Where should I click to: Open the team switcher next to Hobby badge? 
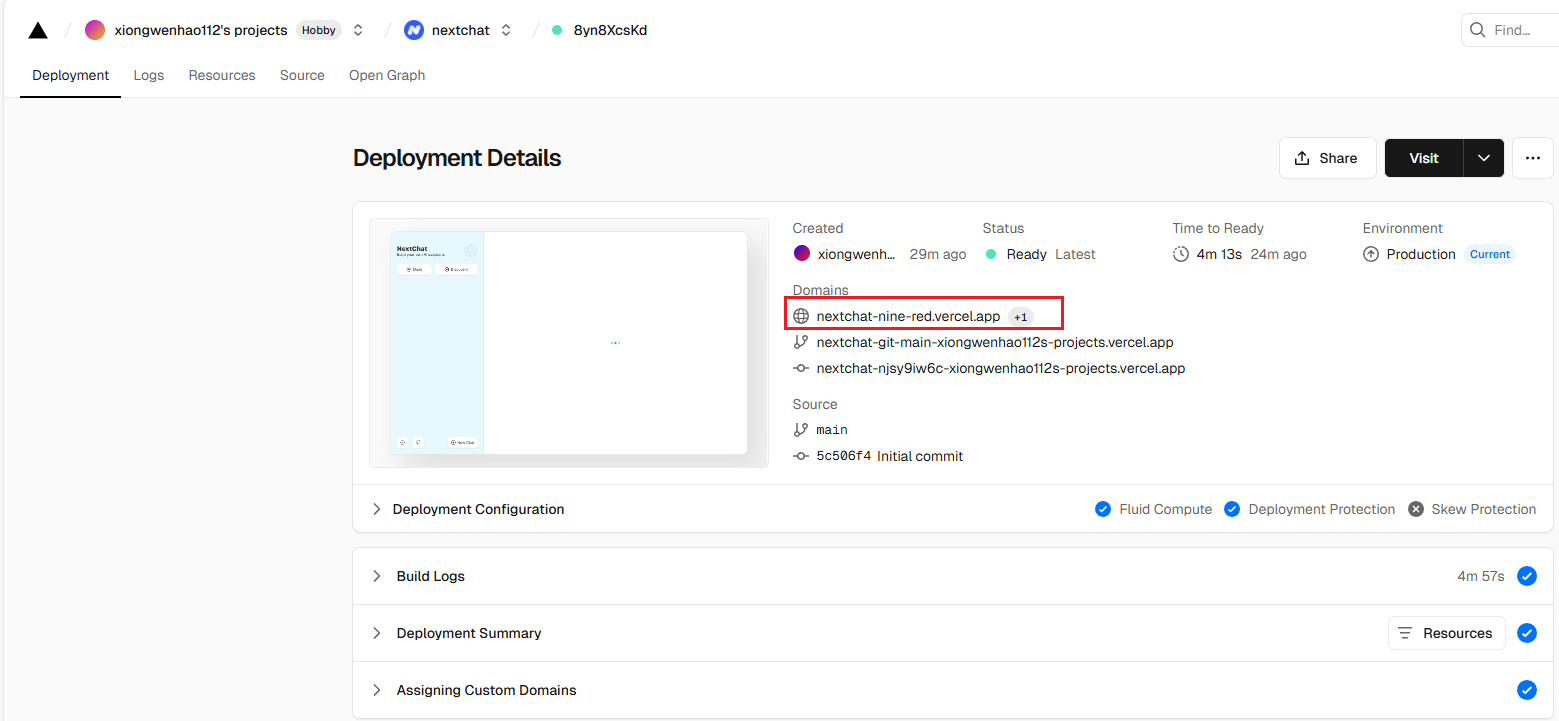click(x=358, y=30)
